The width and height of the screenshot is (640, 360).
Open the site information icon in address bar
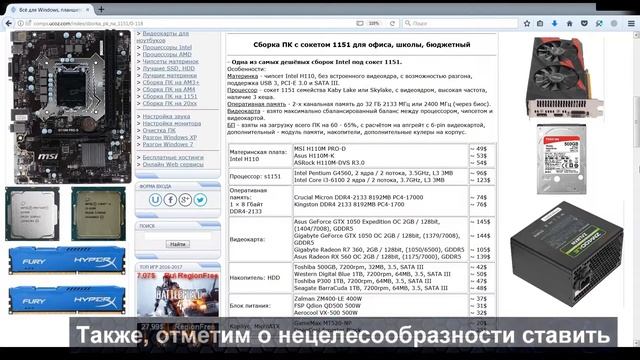click(x=20, y=24)
